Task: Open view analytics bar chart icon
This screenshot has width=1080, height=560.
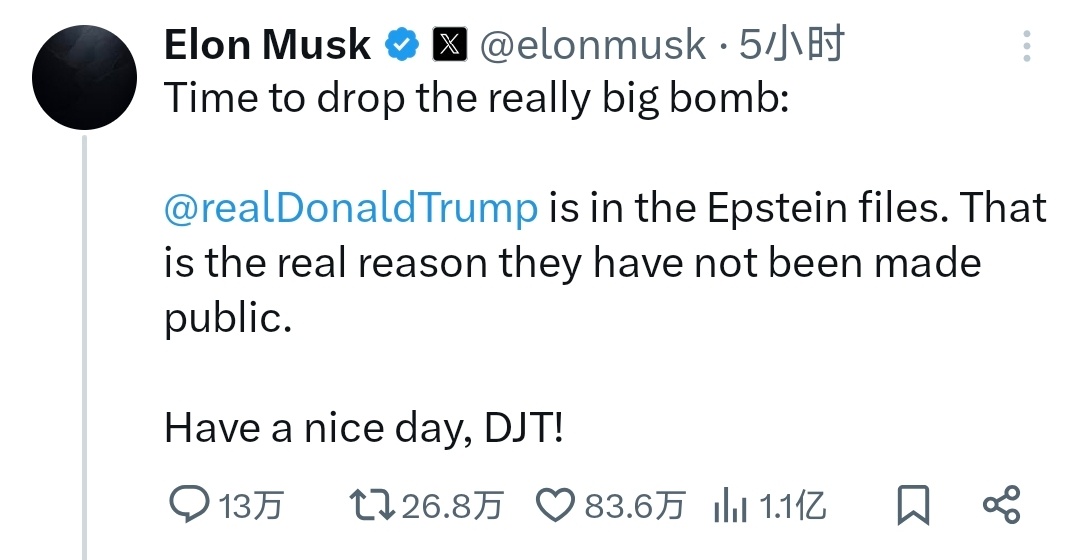Action: [730, 506]
